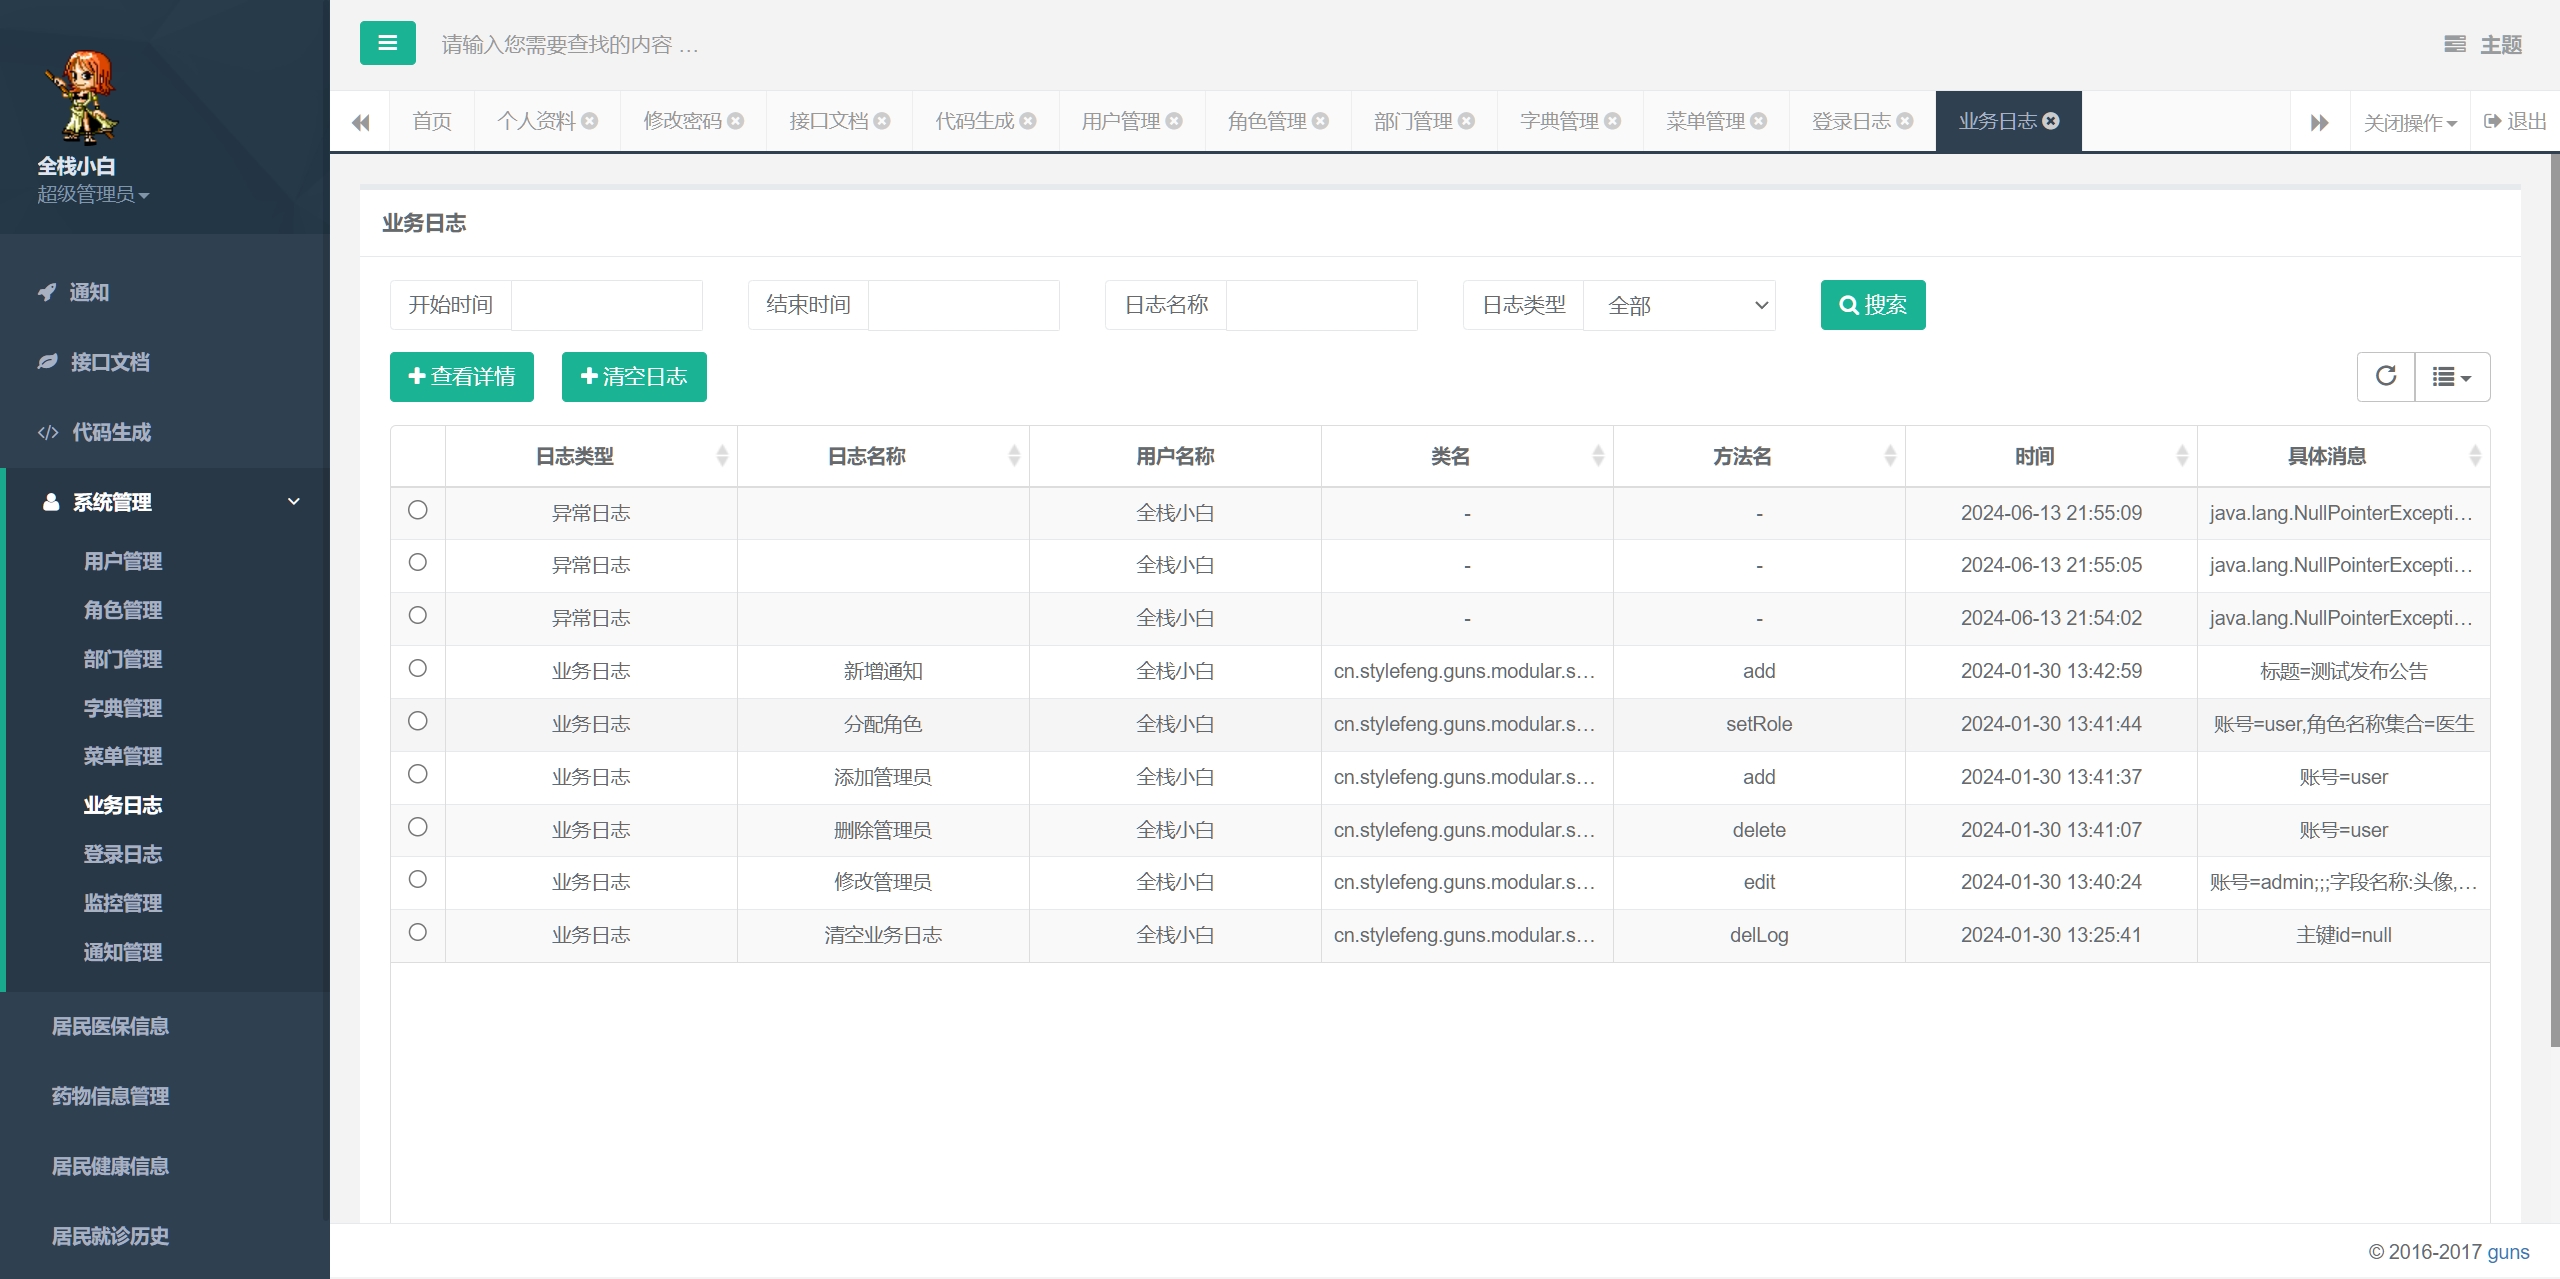
Task: Close the 菜单管理 tab via its x icon
Action: [1758, 121]
